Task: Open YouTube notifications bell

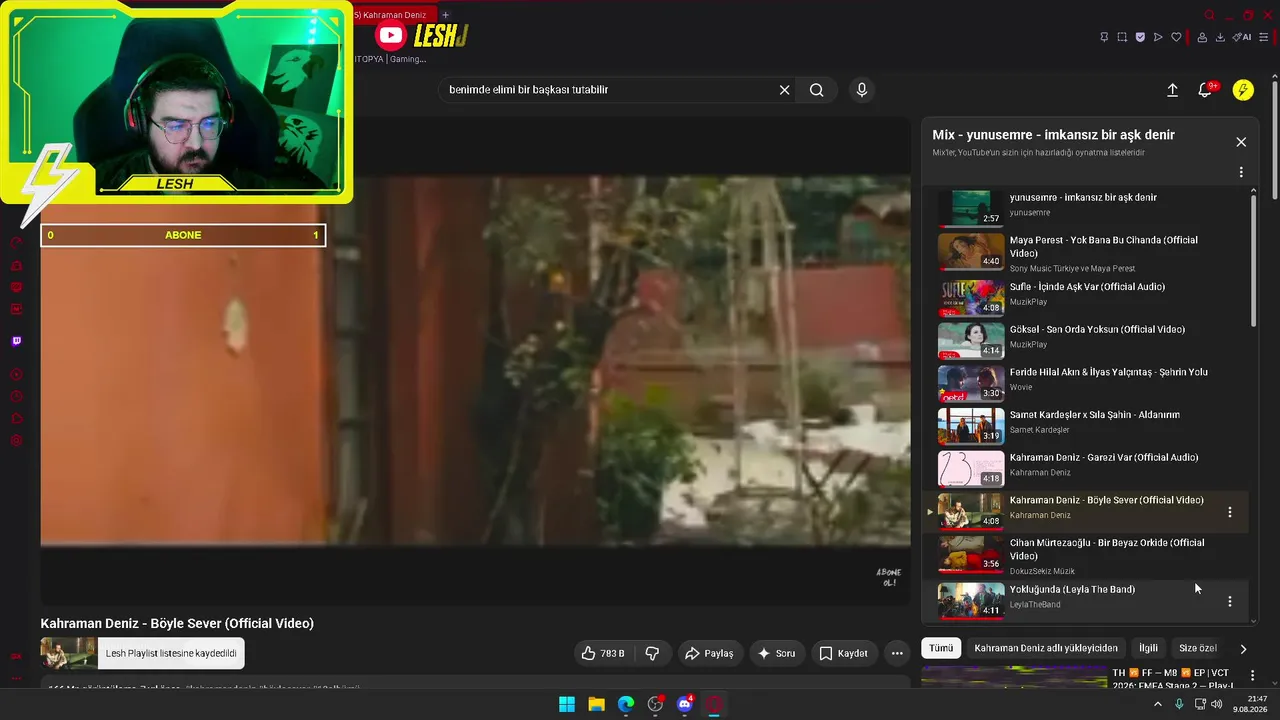Action: [x=1206, y=90]
